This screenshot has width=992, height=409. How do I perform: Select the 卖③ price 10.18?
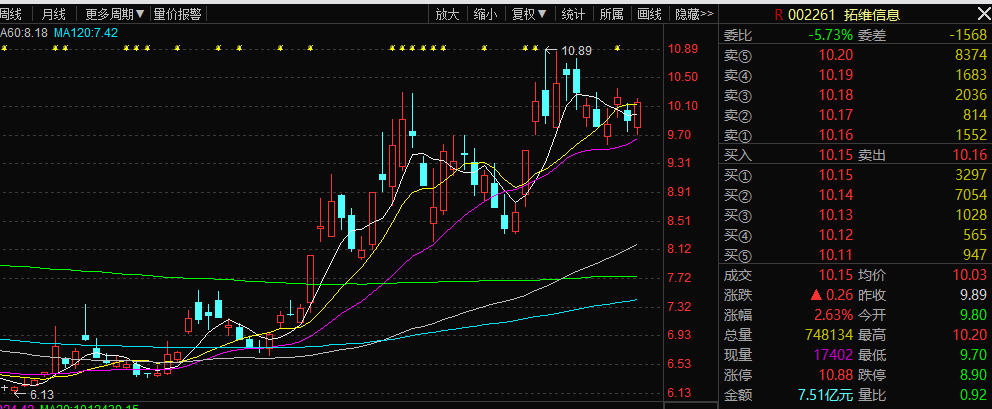[x=836, y=95]
